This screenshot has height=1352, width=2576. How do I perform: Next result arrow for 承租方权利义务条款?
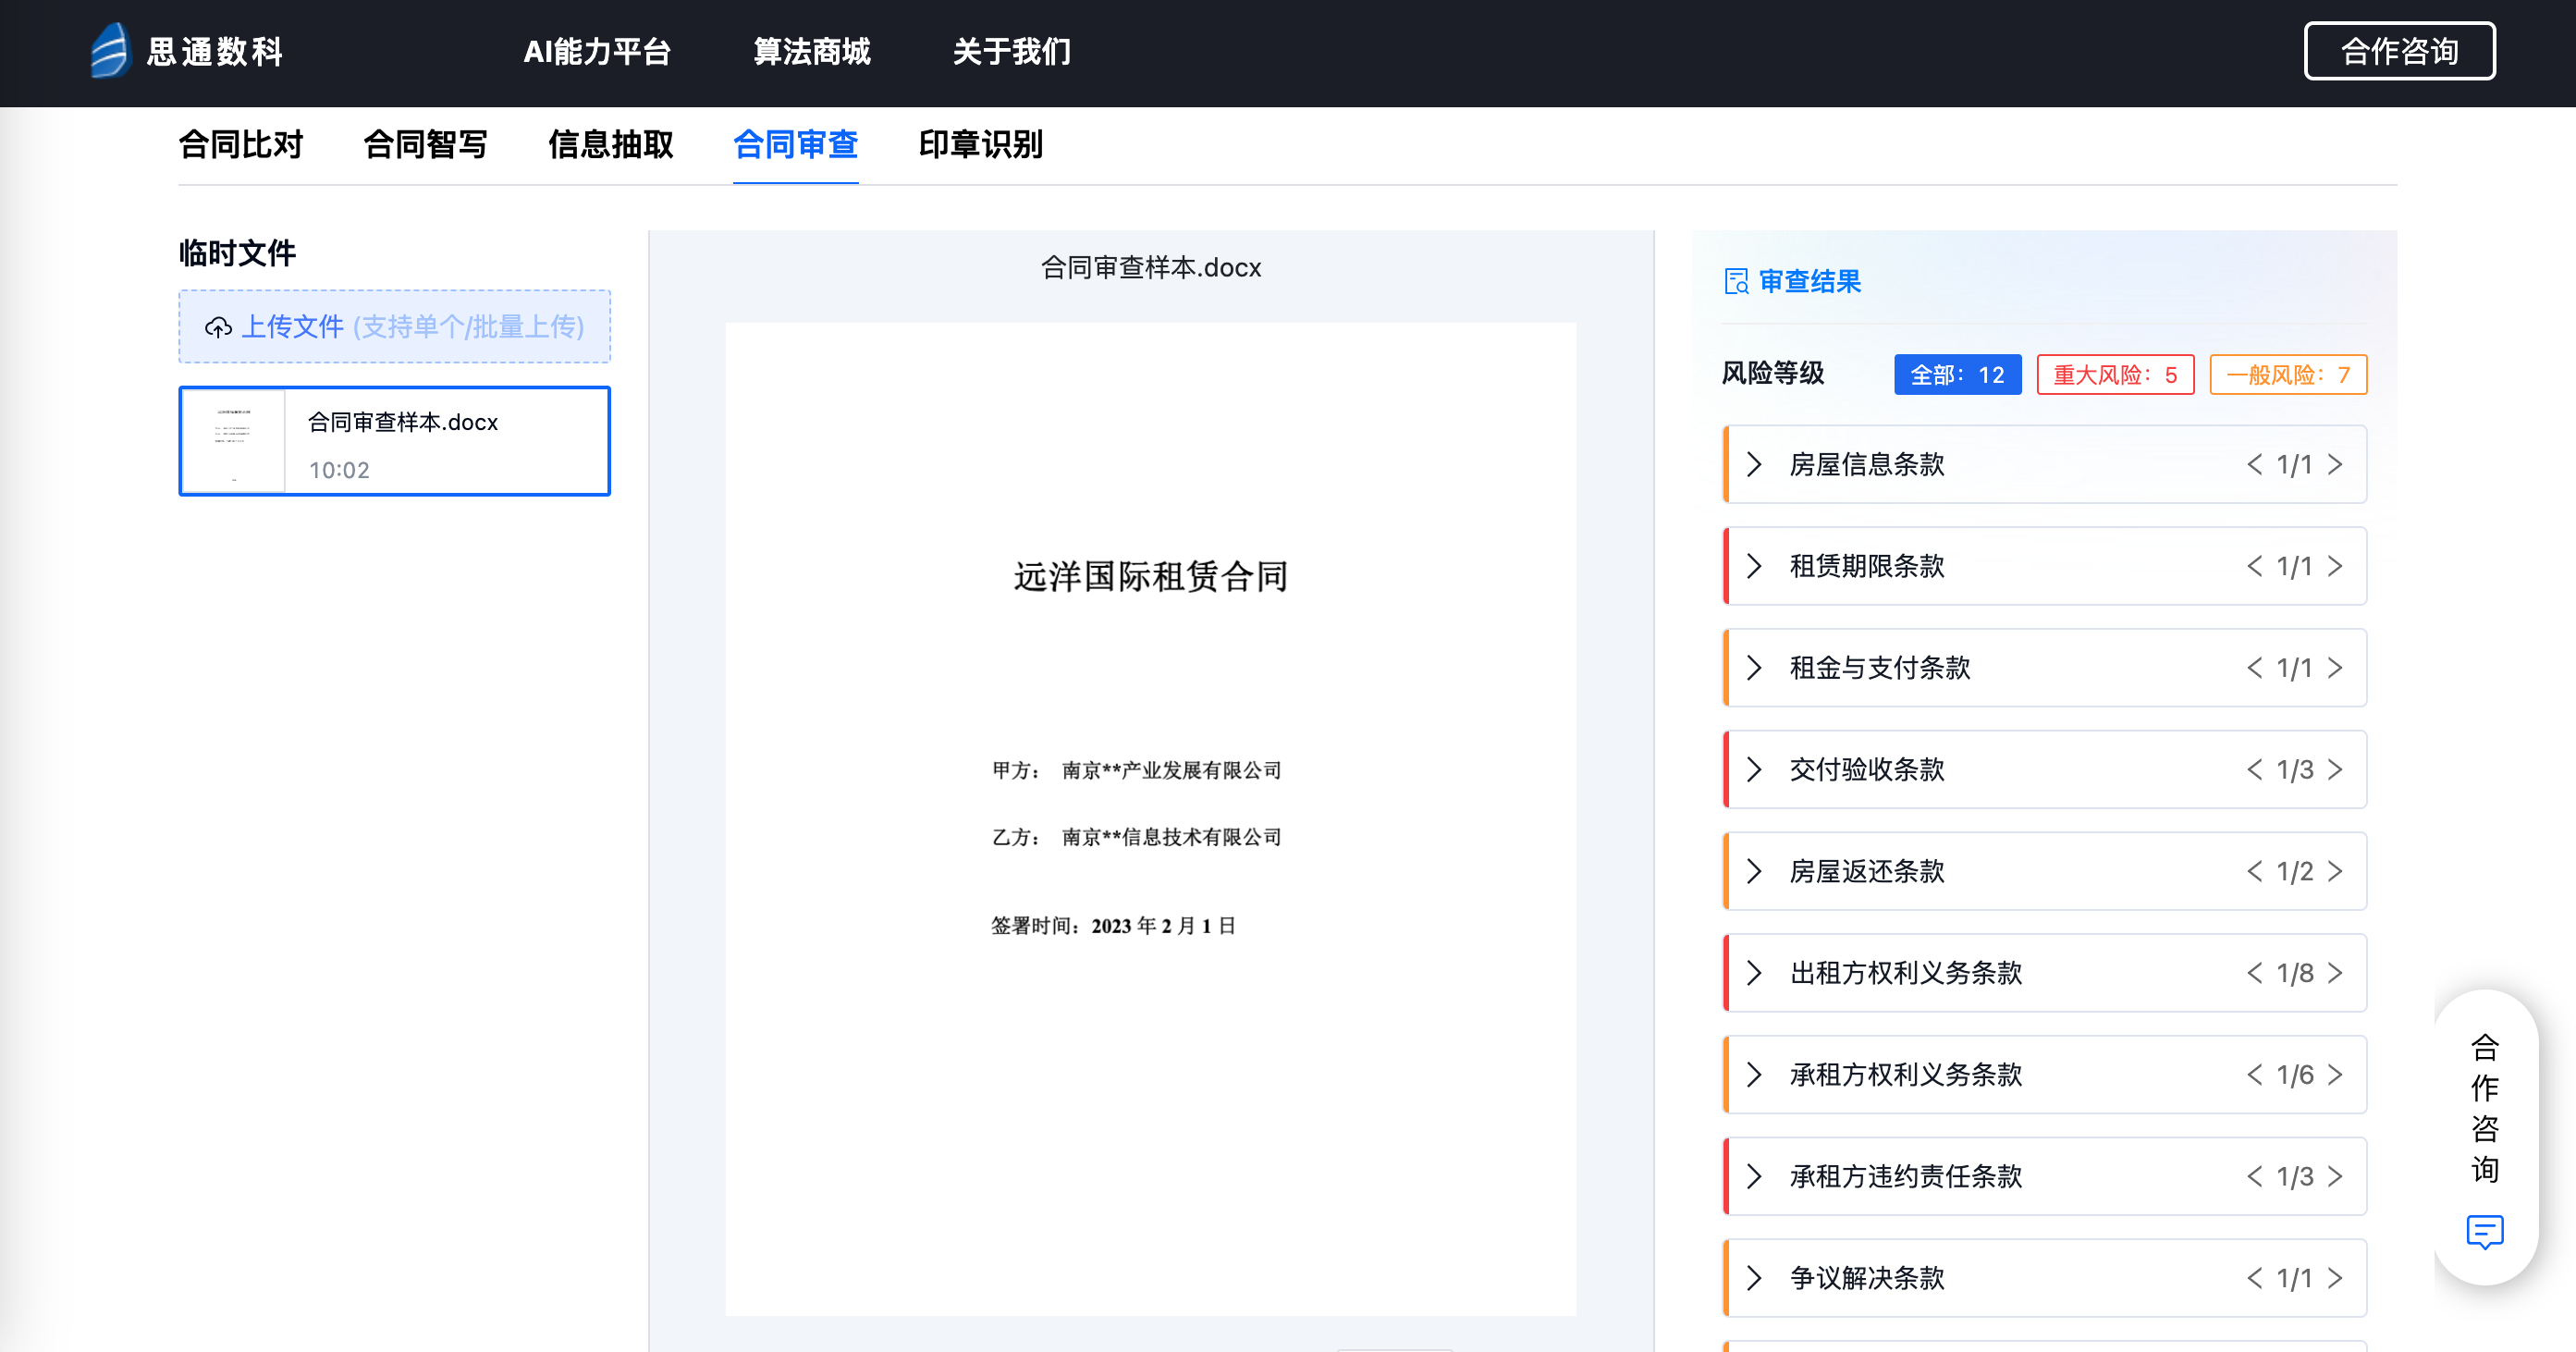[x=2335, y=1075]
